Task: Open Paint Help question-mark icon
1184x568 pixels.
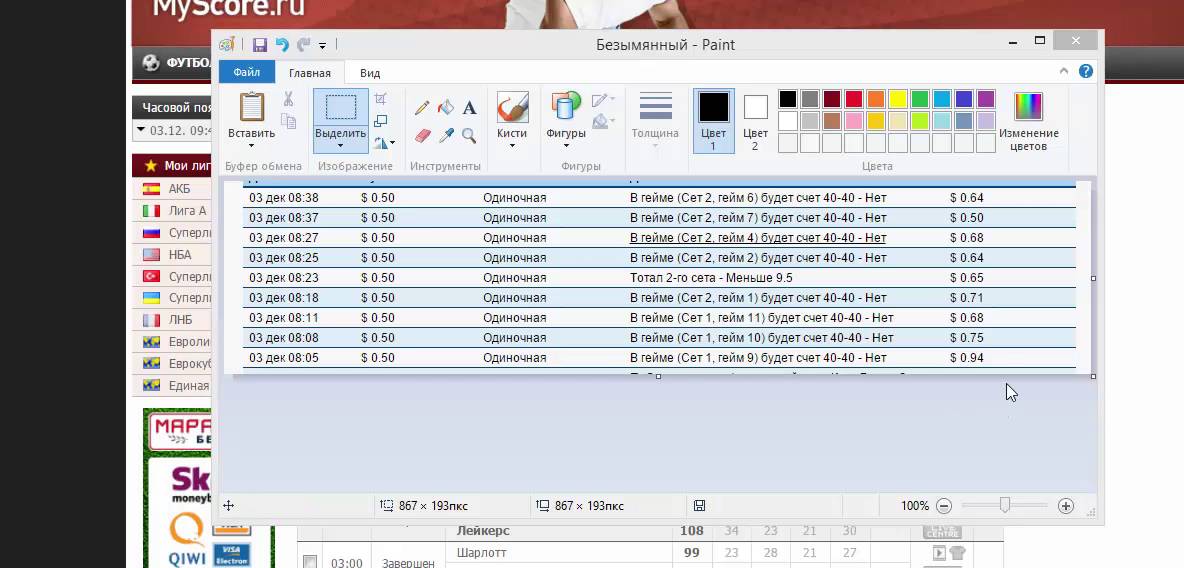Action: (x=1086, y=72)
